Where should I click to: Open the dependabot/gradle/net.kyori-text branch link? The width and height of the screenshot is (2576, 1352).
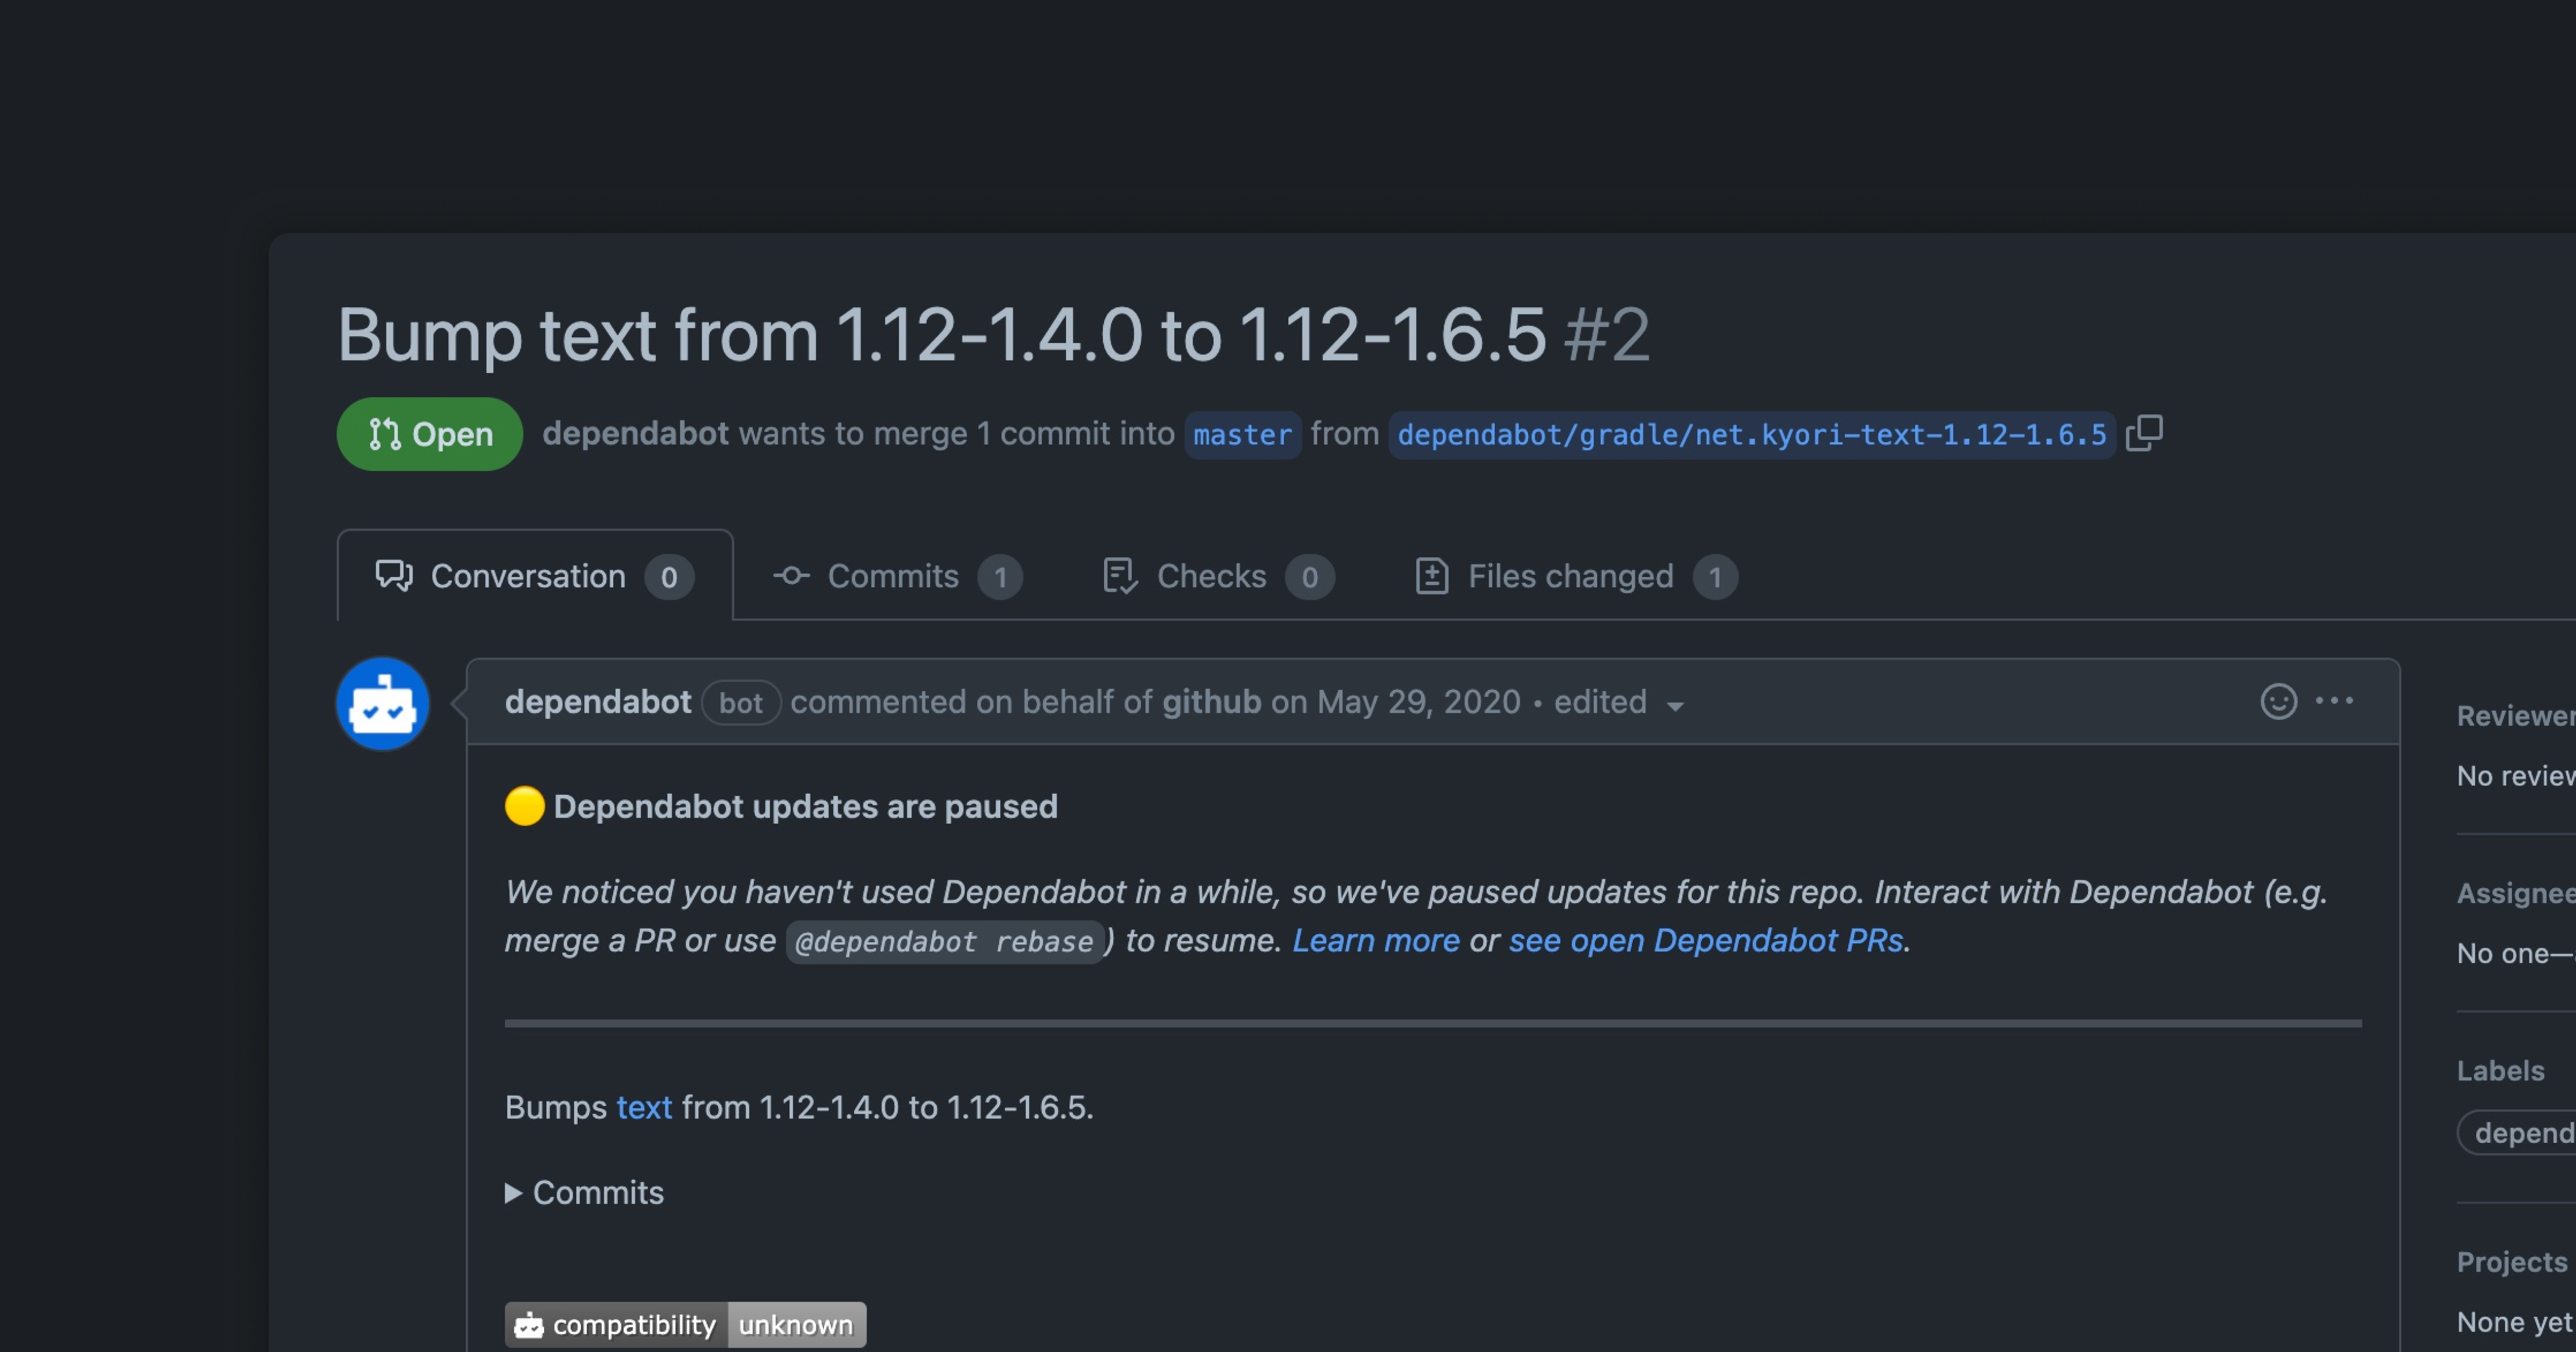pyautogui.click(x=1751, y=435)
